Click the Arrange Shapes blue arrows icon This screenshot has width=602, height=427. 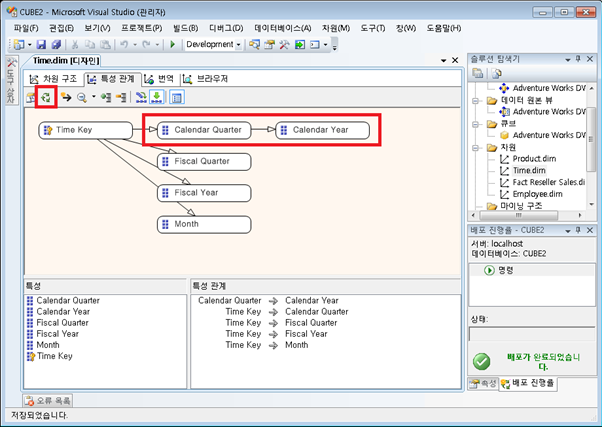coord(141,98)
